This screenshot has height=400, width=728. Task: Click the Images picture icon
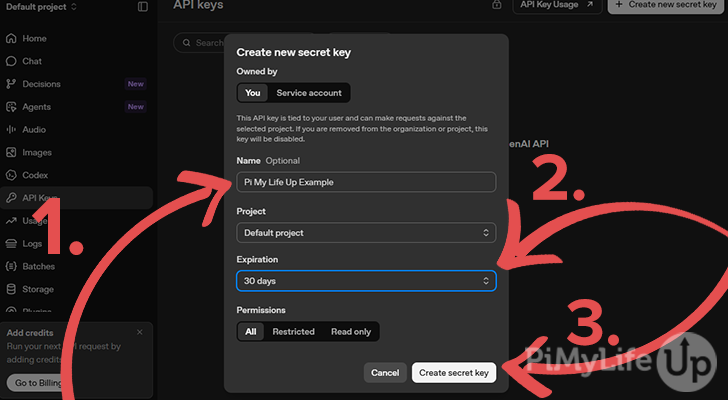pos(11,152)
